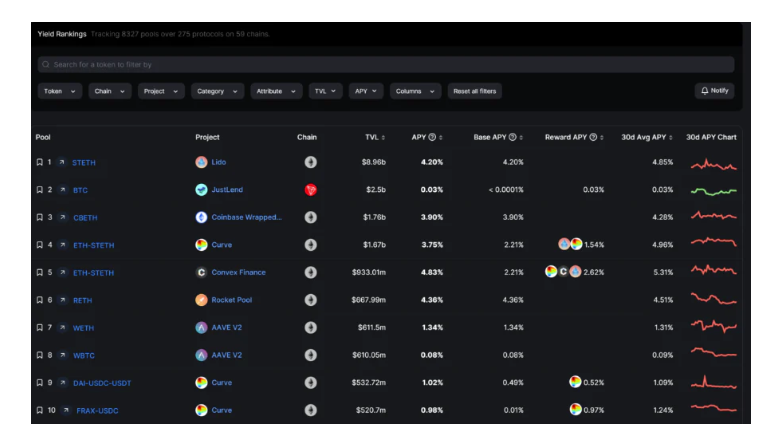Click the STETH 30d APY sparkline chart
The width and height of the screenshot is (772, 443).
coord(713,164)
